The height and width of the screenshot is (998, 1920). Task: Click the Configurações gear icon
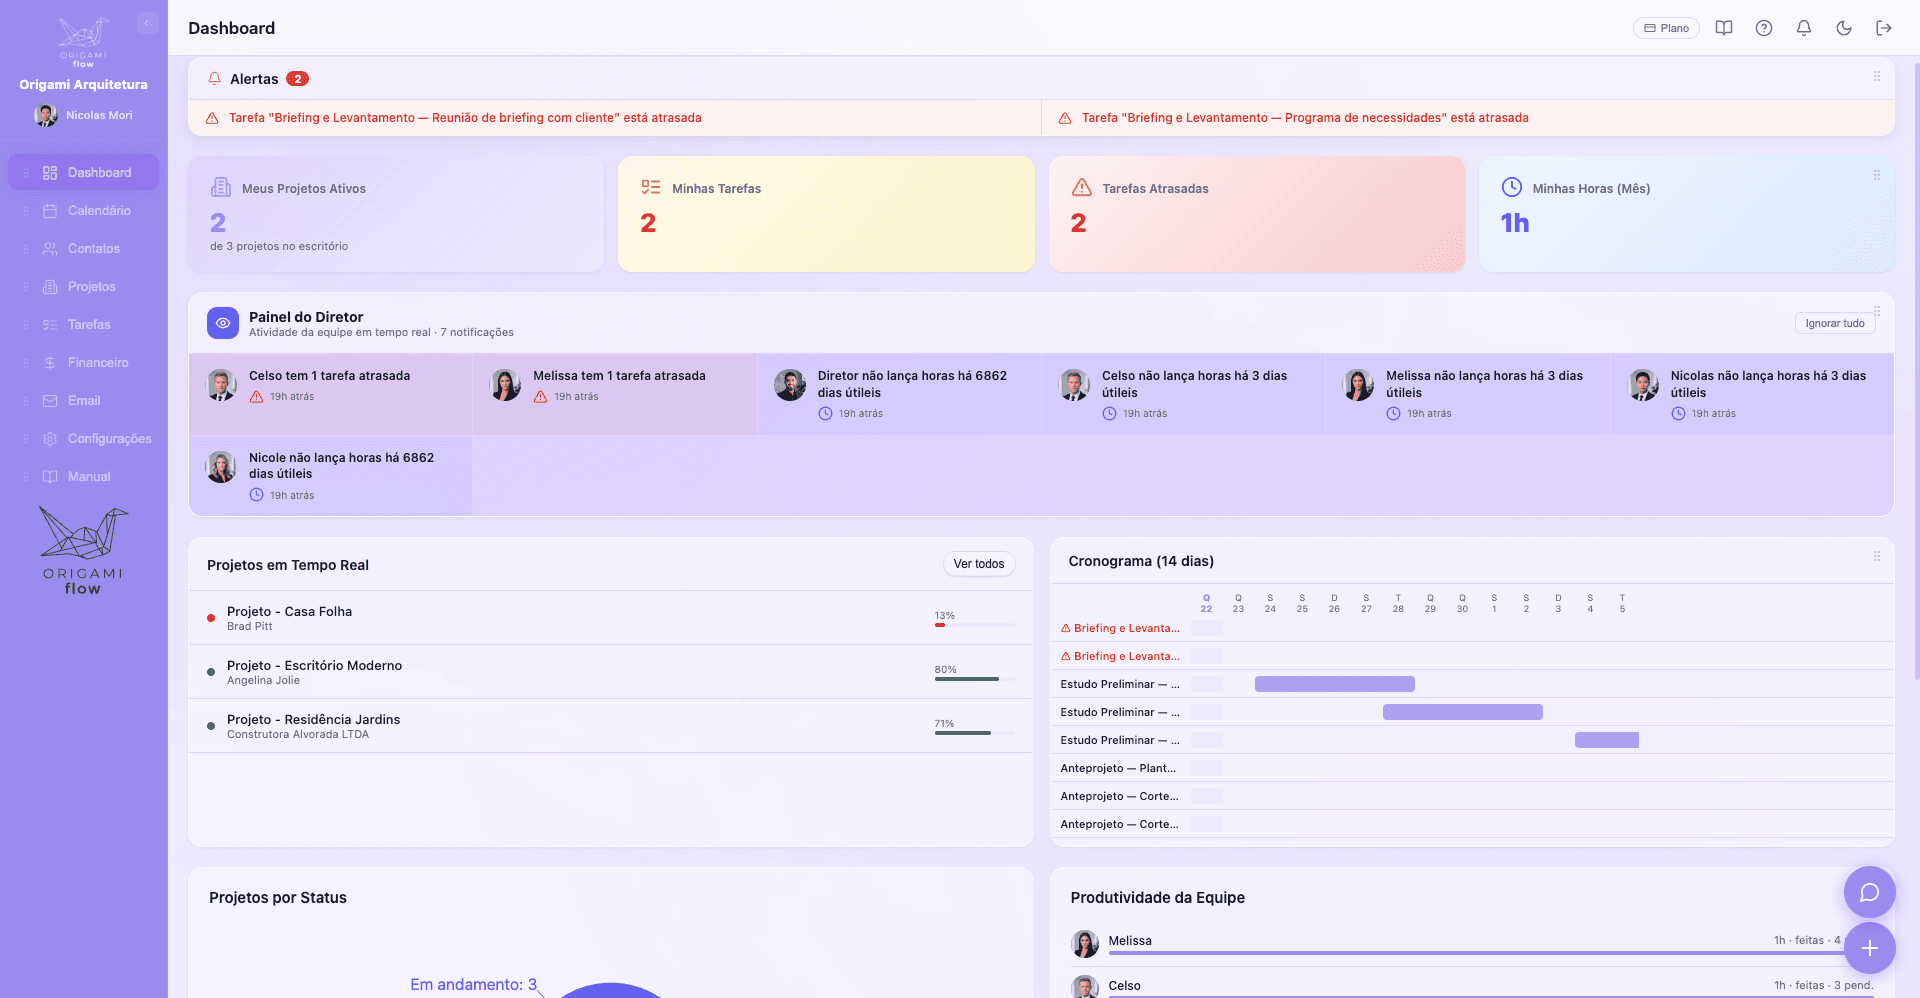point(50,439)
